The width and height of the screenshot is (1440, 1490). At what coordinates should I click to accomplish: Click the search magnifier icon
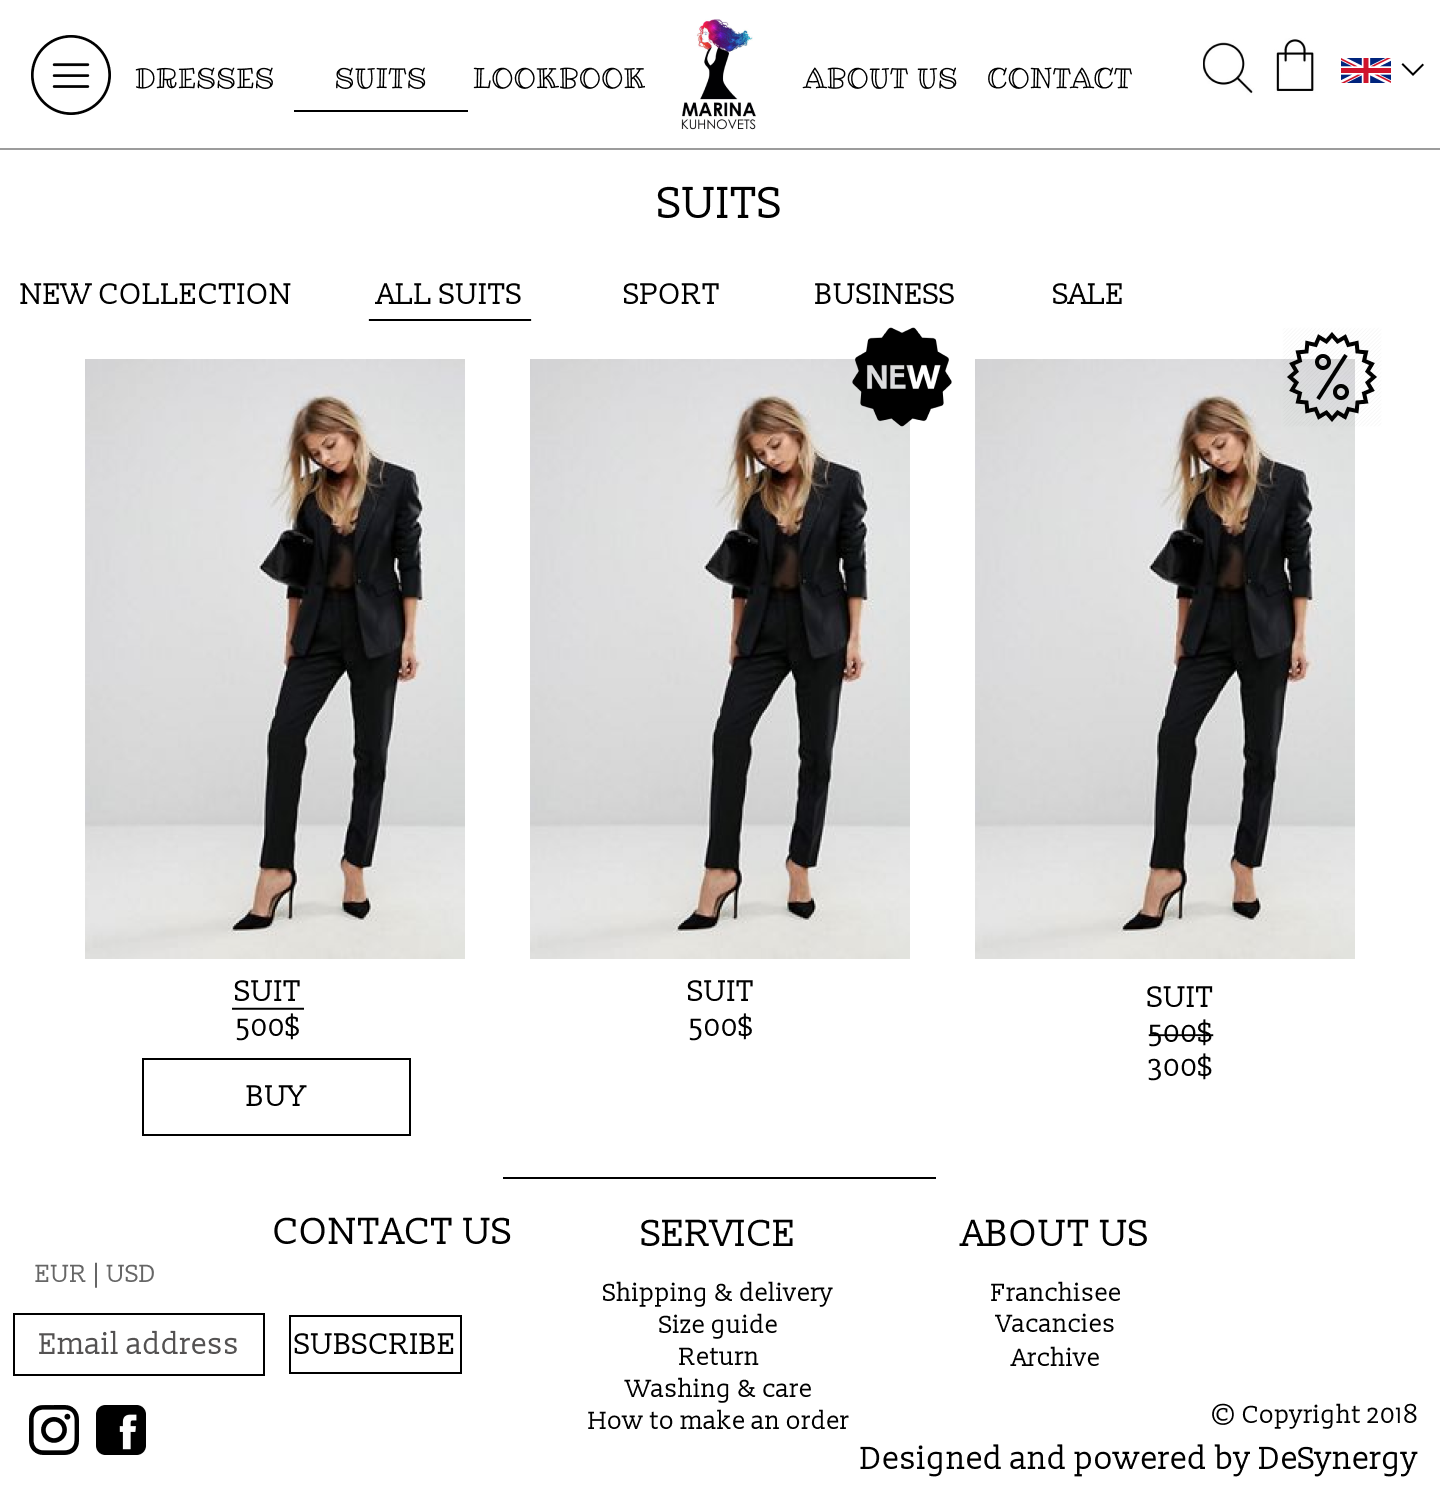[x=1227, y=68]
